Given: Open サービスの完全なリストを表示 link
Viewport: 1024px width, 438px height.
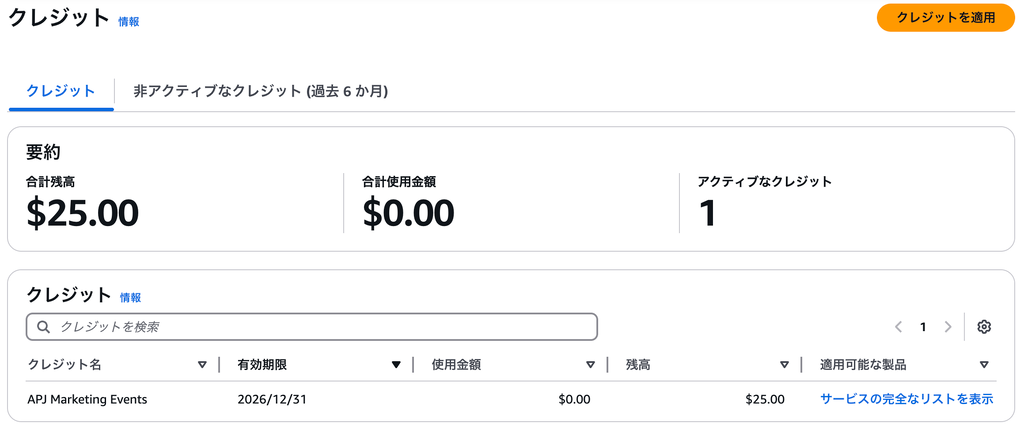Looking at the screenshot, I should (x=906, y=399).
